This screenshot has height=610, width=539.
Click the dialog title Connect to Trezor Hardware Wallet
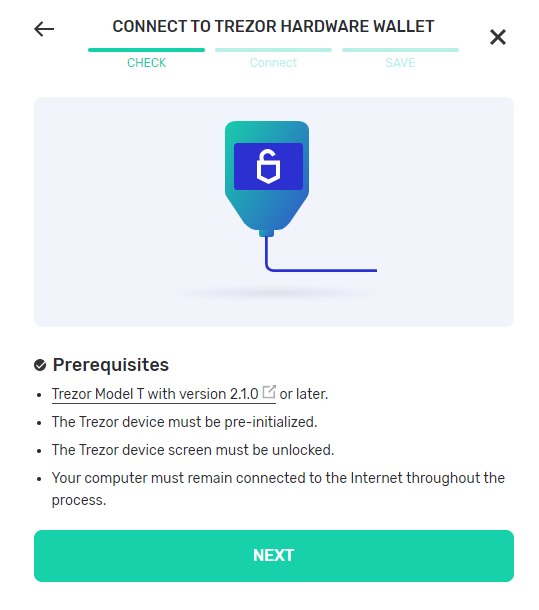pyautogui.click(x=273, y=26)
